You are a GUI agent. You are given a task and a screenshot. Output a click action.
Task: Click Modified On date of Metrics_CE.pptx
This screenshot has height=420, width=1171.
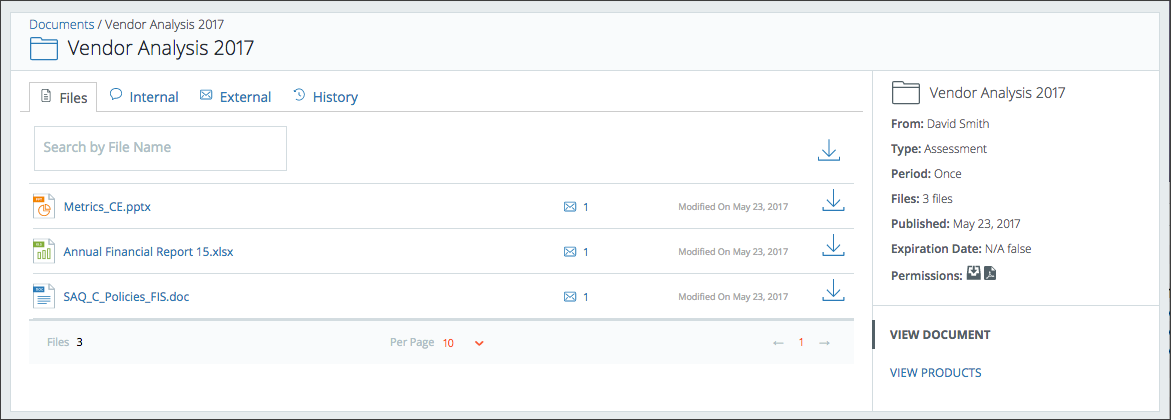point(733,207)
